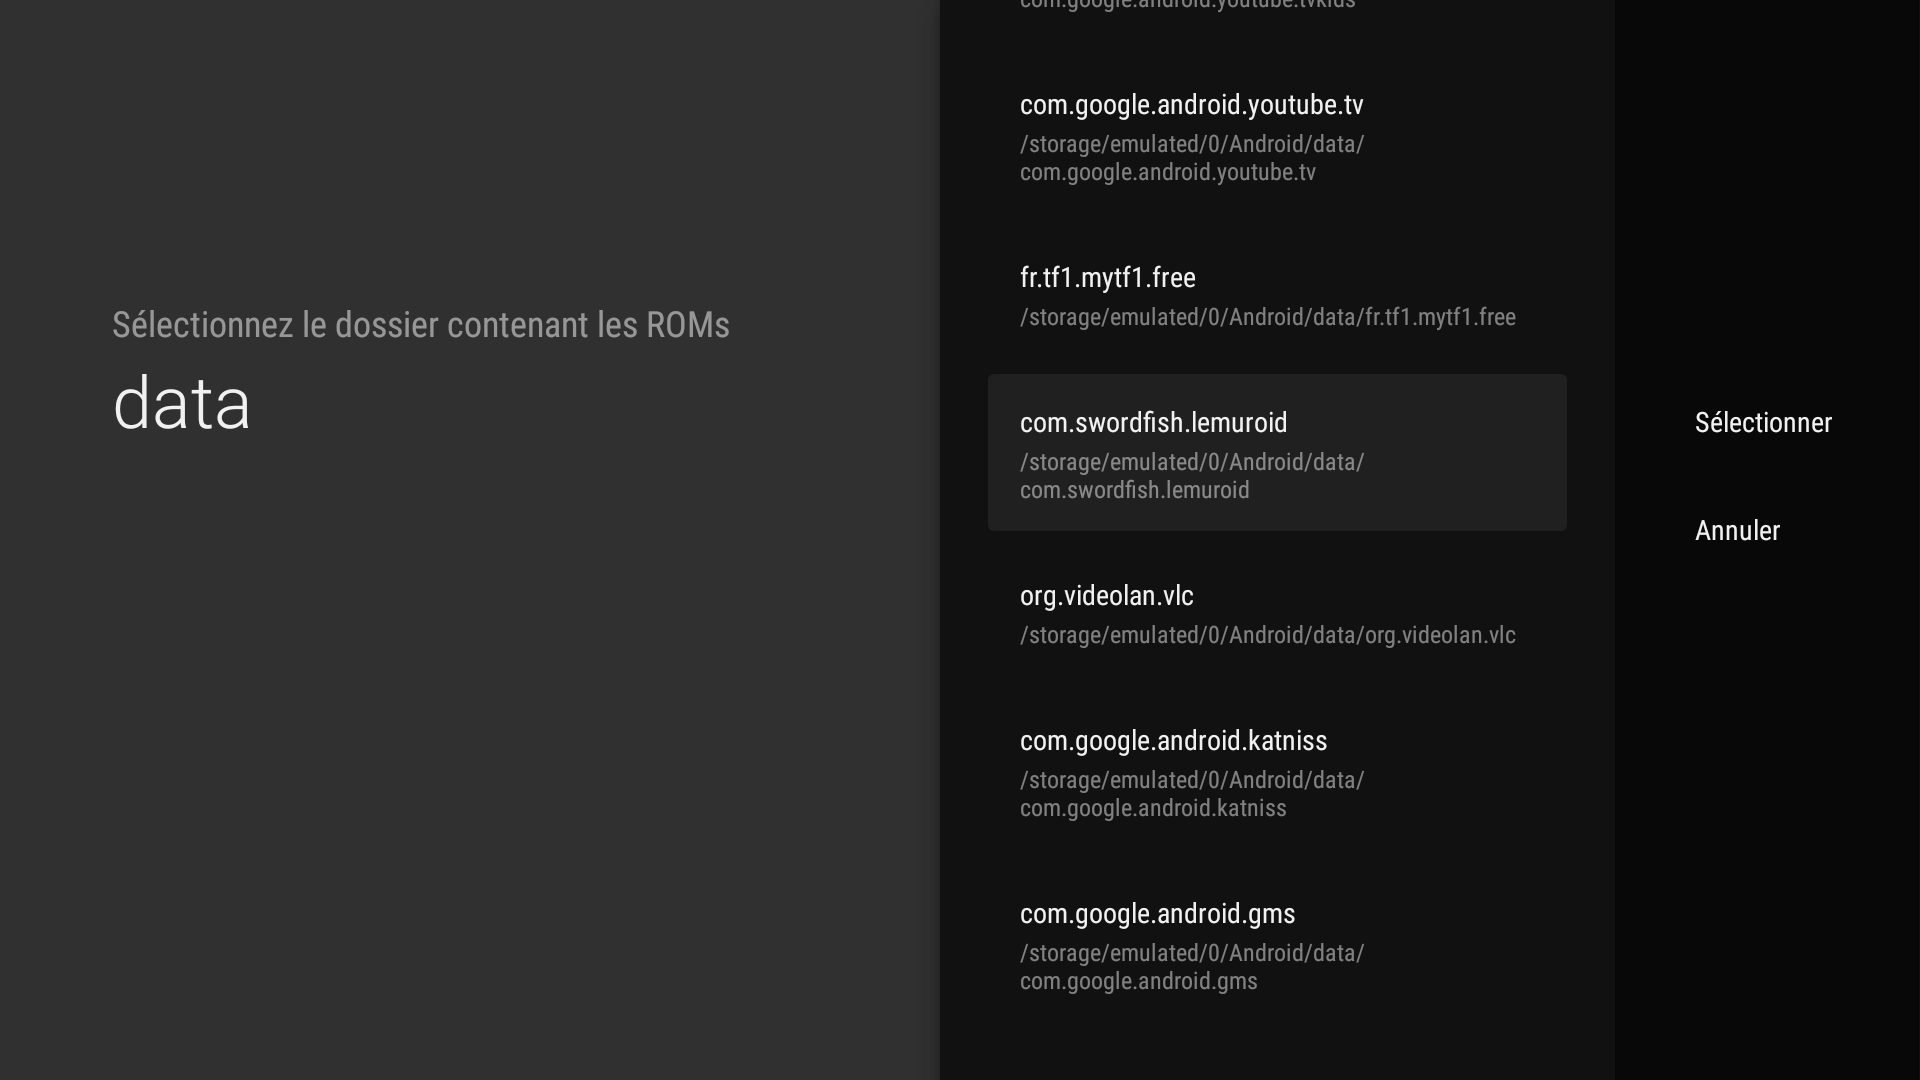Click the Sélectionner button
The height and width of the screenshot is (1080, 1920).
1763,422
